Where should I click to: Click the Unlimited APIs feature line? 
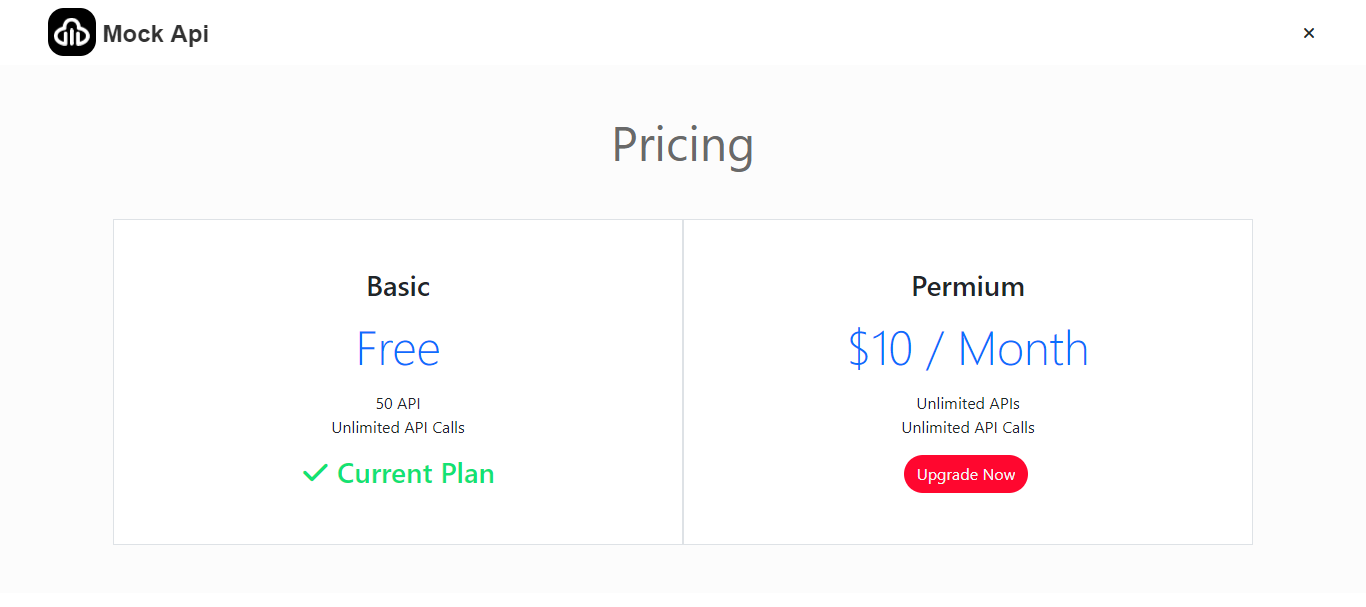coord(968,404)
